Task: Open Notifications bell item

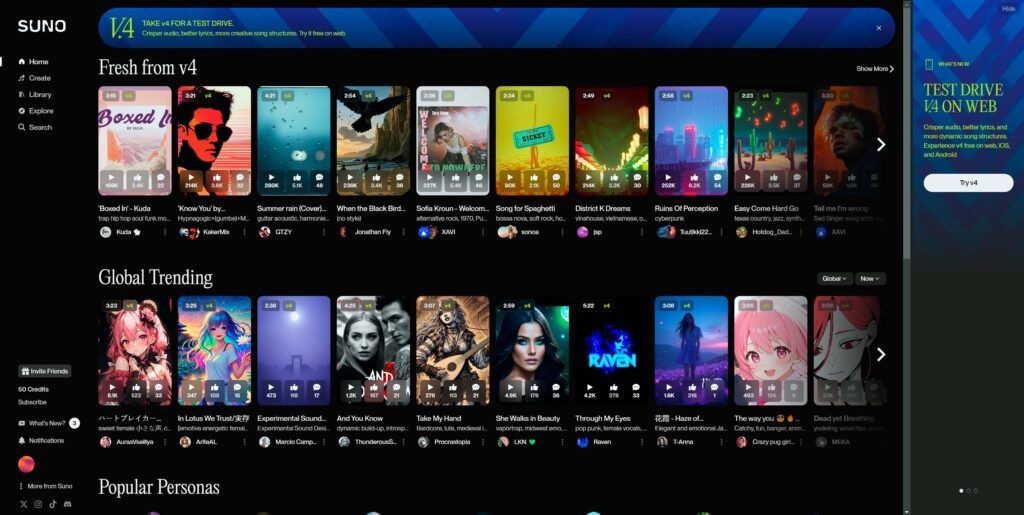Action: 41,441
